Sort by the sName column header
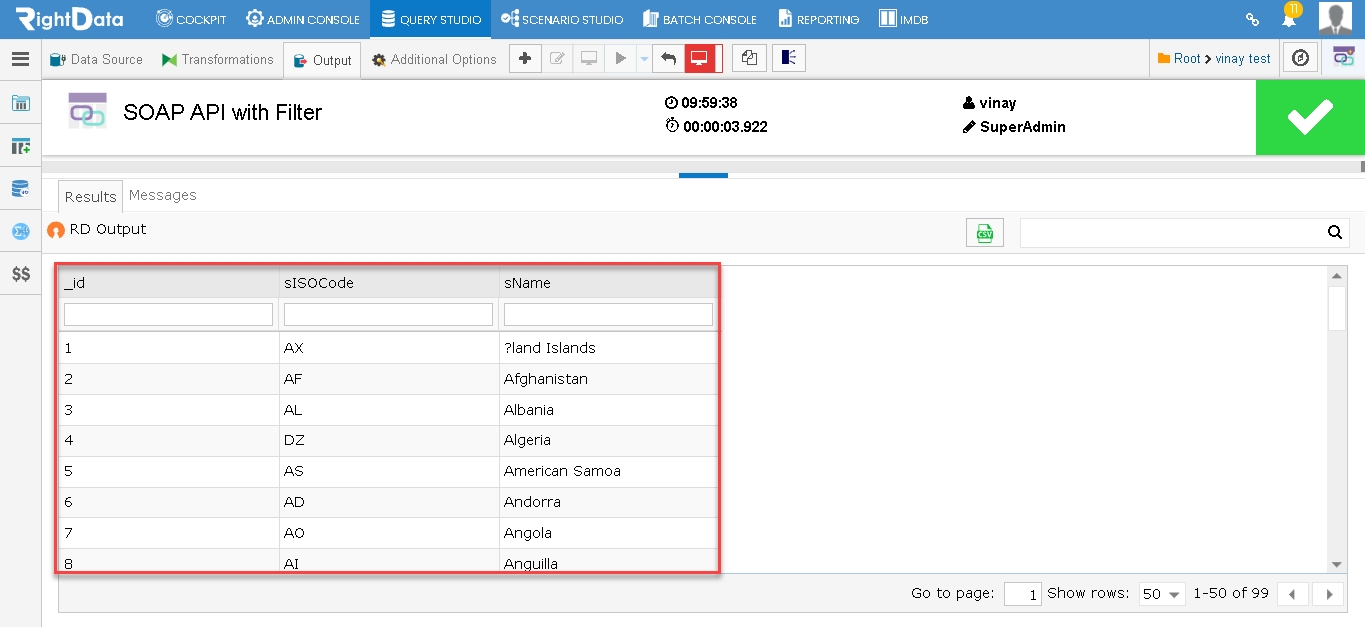The height and width of the screenshot is (627, 1365). click(x=608, y=283)
